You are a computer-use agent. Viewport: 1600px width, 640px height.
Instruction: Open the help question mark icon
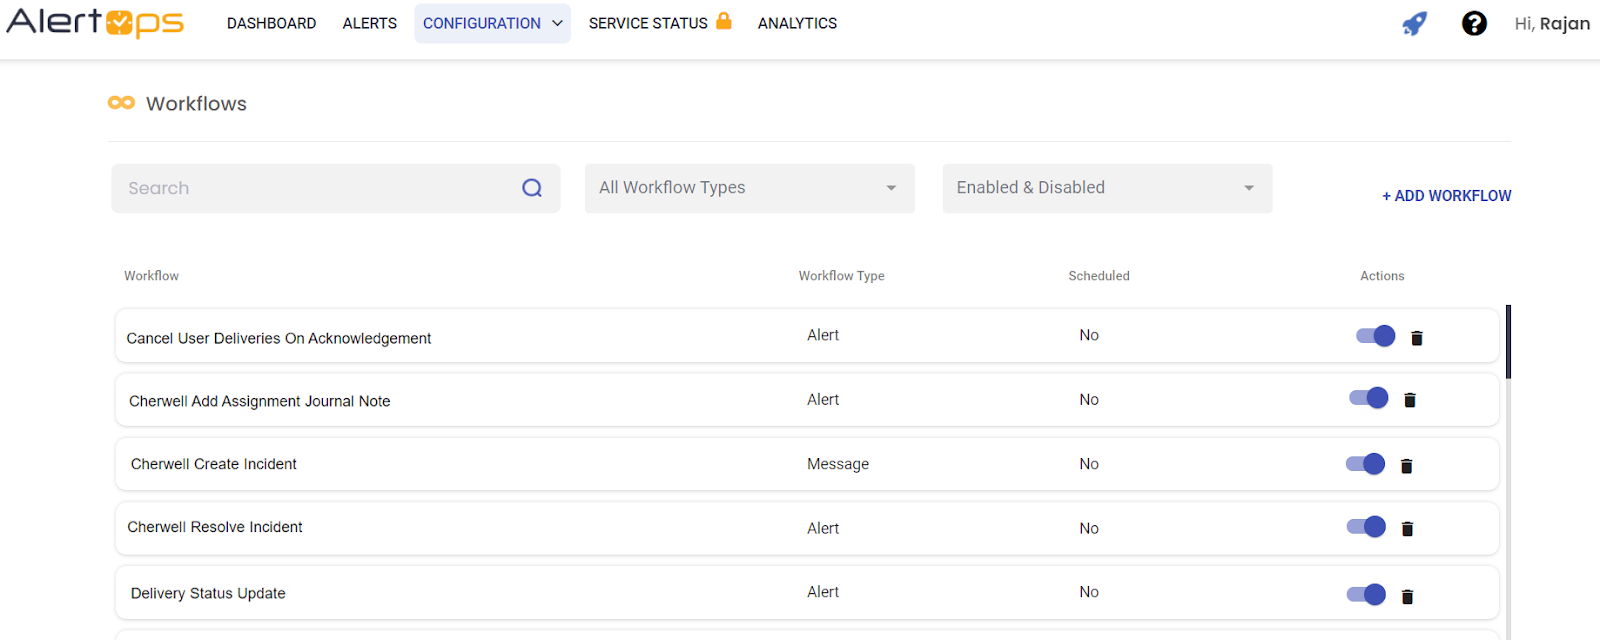1474,23
